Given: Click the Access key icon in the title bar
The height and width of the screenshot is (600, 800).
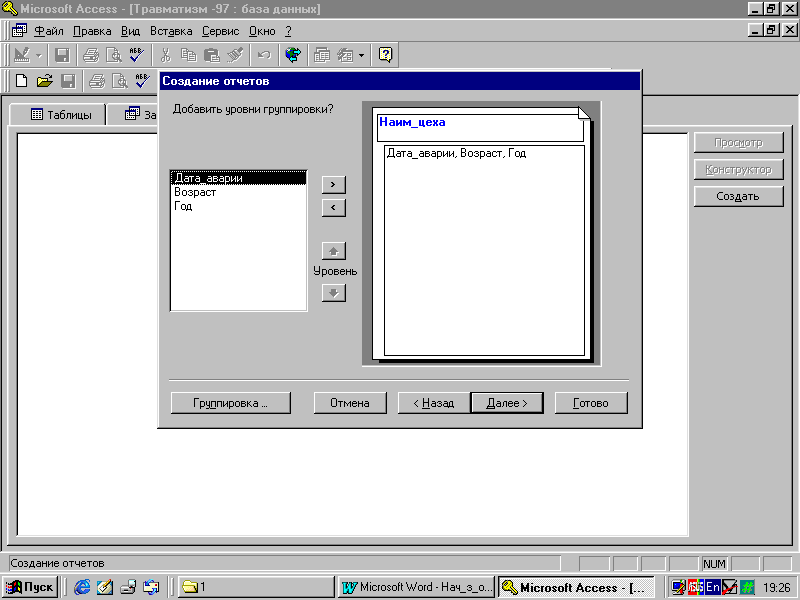Looking at the screenshot, I should coord(9,8).
